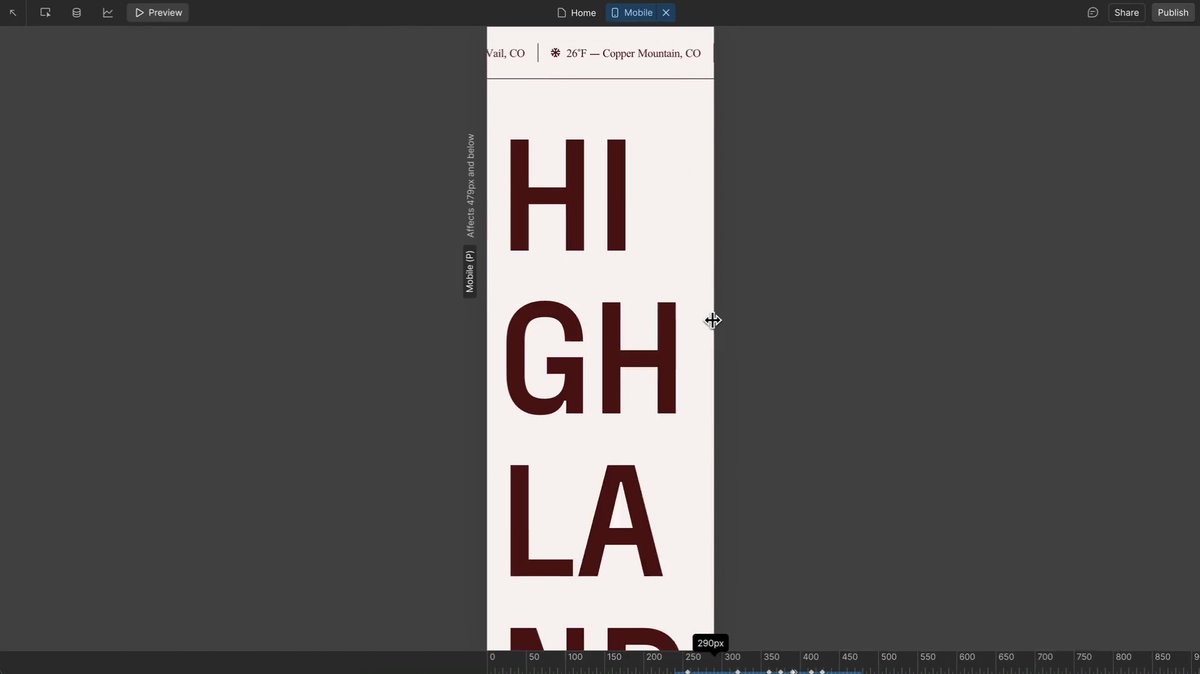This screenshot has width=1200, height=674.
Task: Close the Mobile breakpoint tab
Action: [666, 13]
